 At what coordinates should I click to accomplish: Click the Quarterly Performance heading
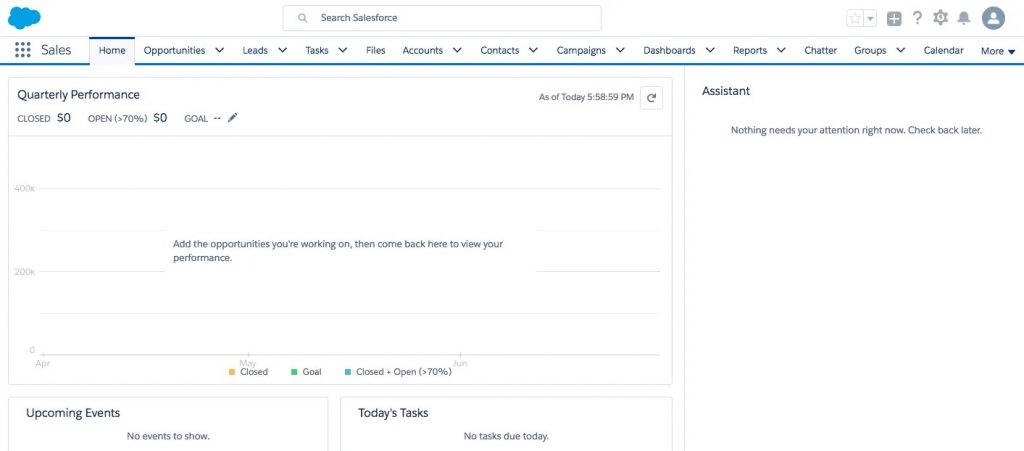click(78, 95)
